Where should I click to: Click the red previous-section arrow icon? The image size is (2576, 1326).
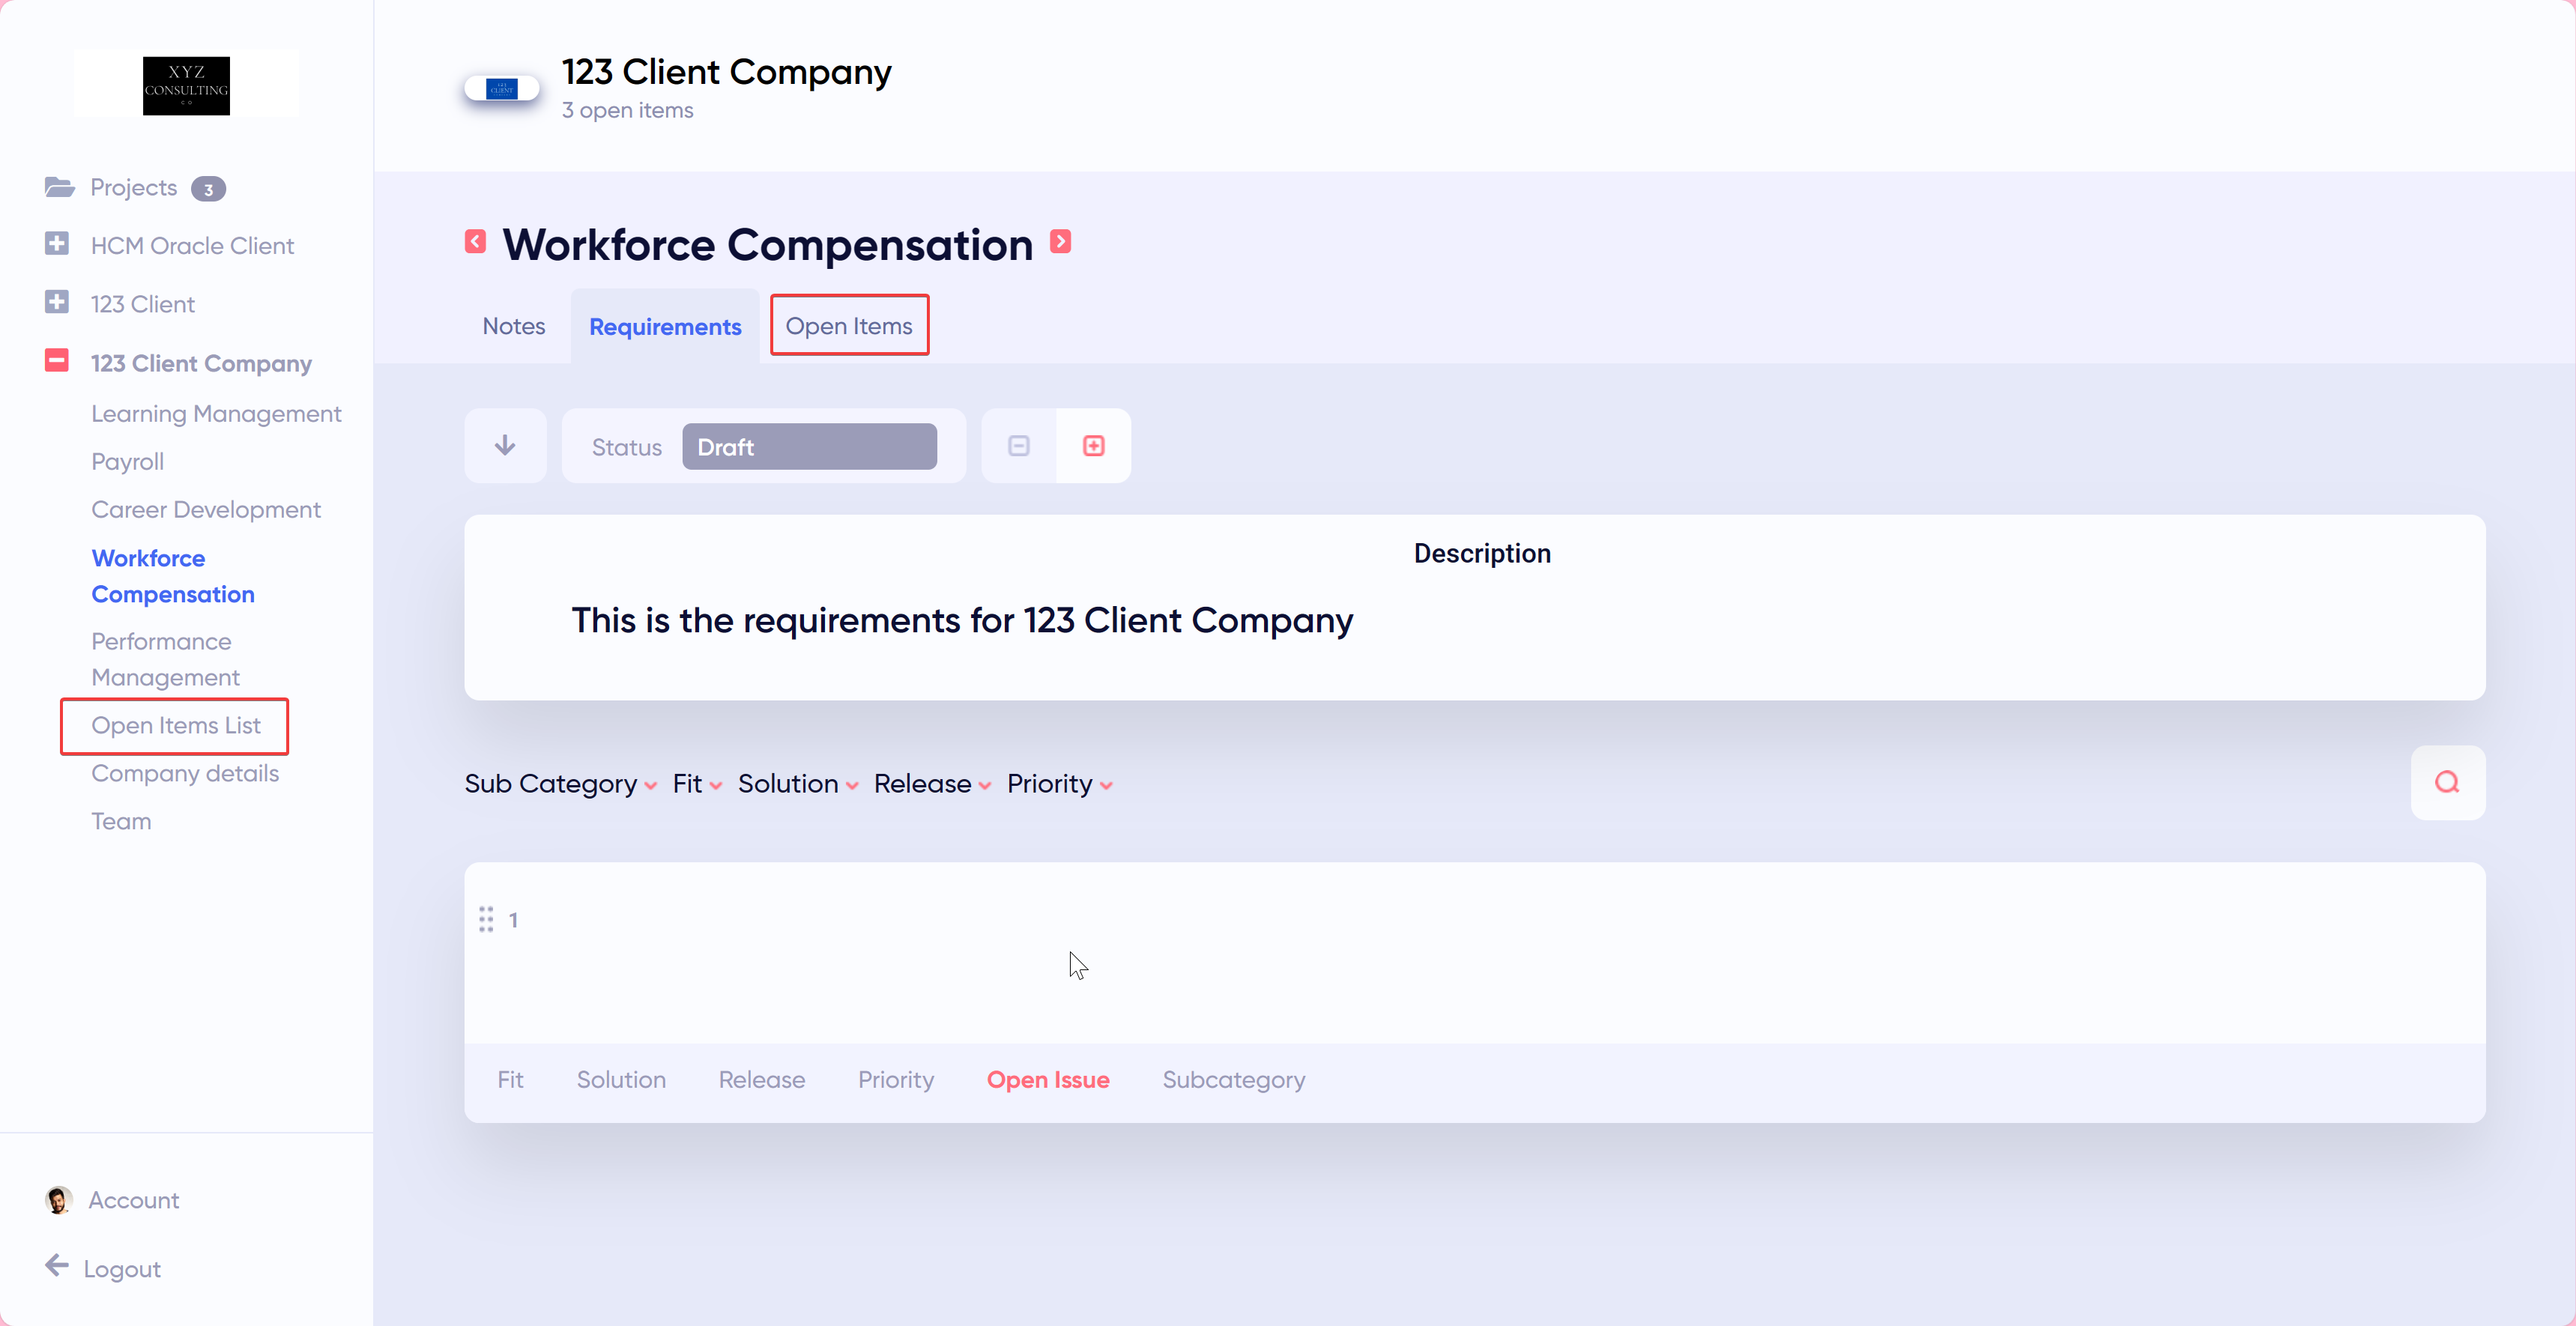475,242
